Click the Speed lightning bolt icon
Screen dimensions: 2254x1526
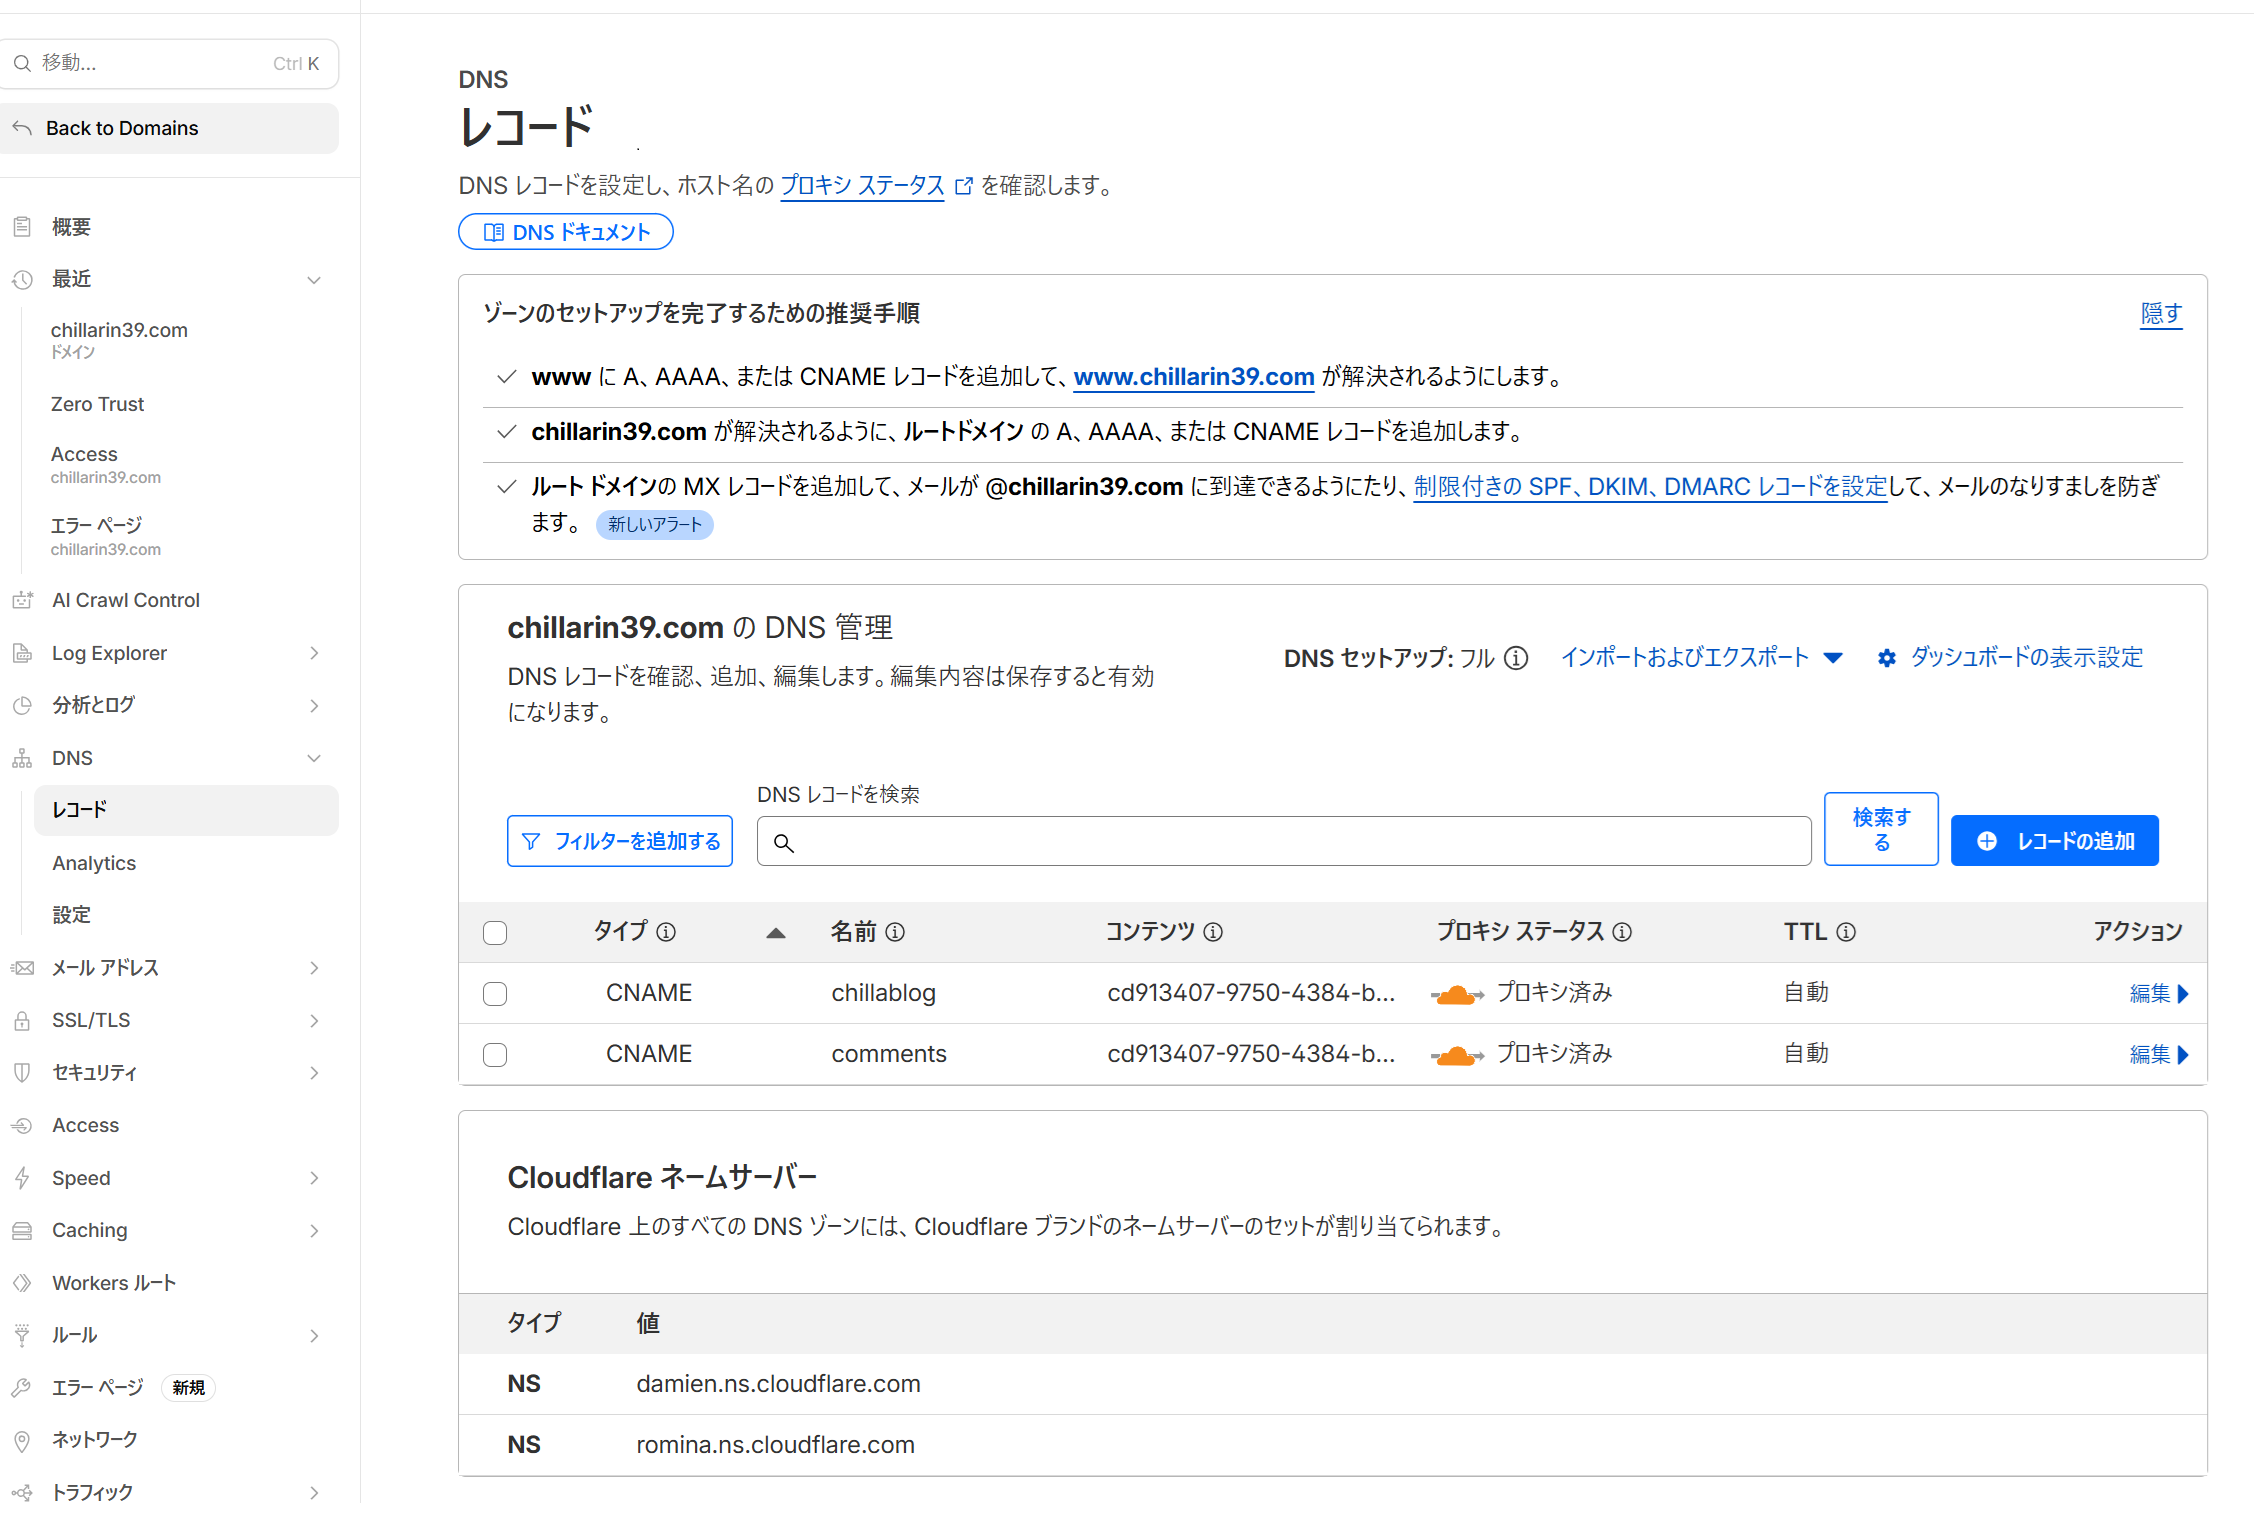[x=22, y=1178]
